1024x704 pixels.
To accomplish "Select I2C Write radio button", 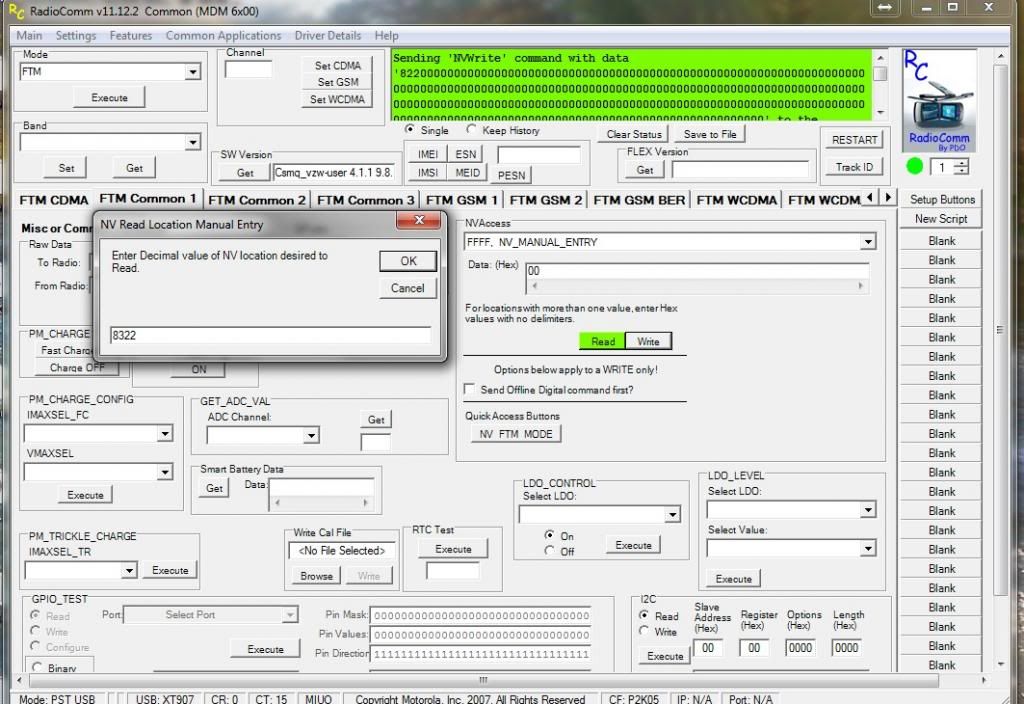I will pyautogui.click(x=644, y=631).
